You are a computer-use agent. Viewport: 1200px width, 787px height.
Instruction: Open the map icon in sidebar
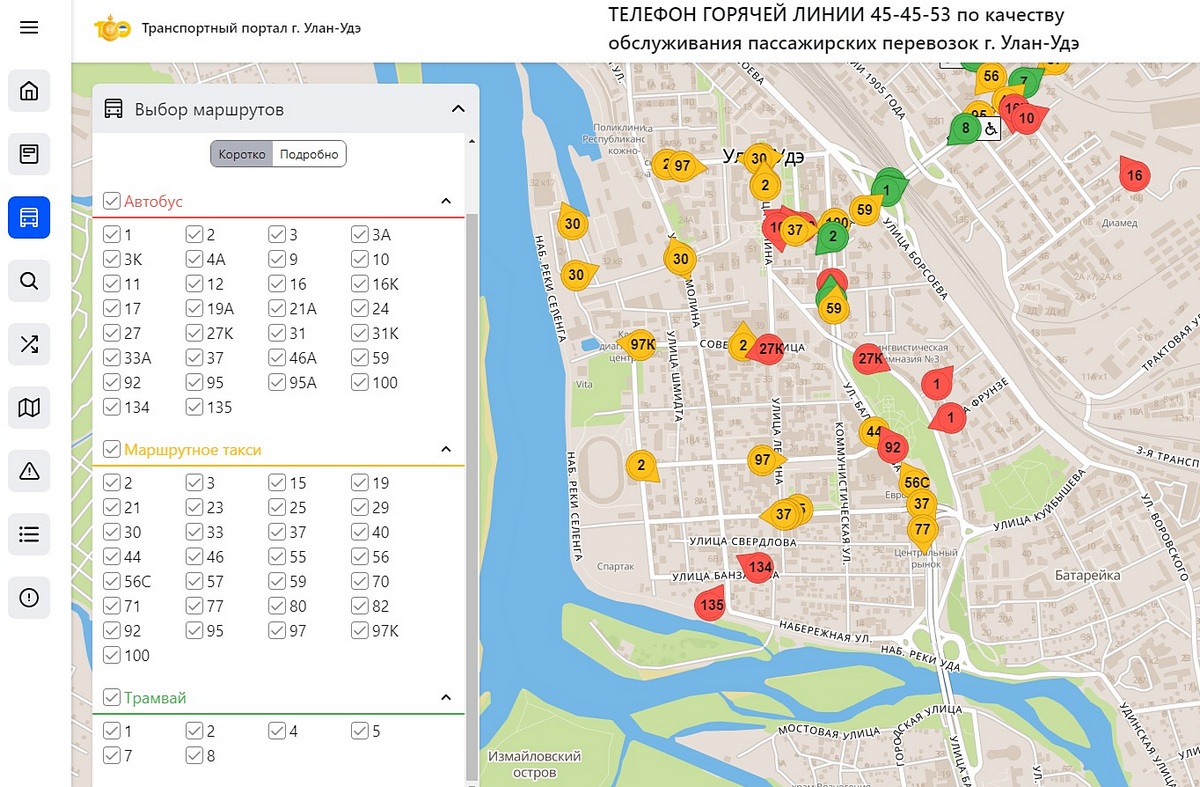tap(29, 407)
